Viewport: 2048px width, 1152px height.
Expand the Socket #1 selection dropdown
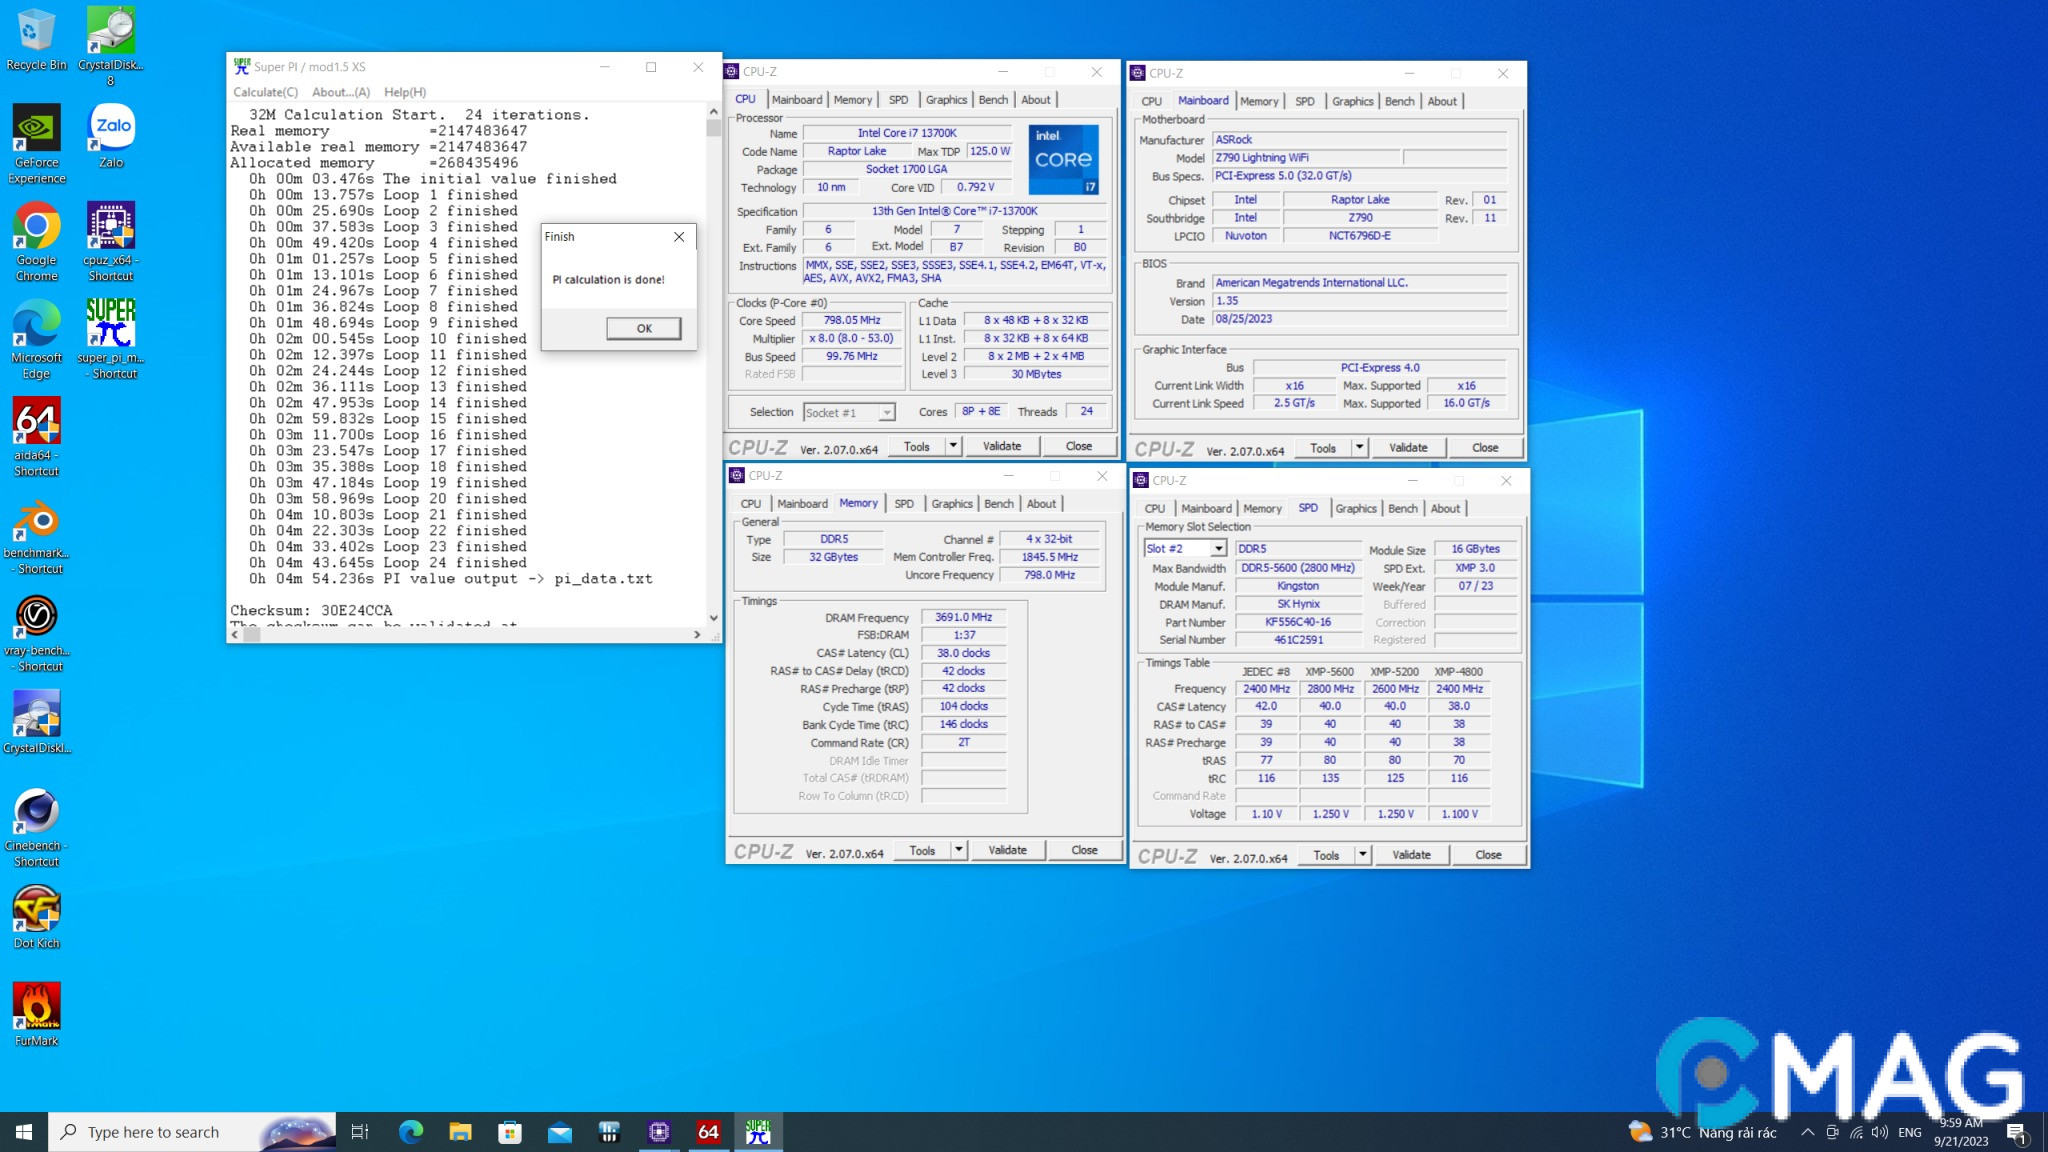point(886,413)
